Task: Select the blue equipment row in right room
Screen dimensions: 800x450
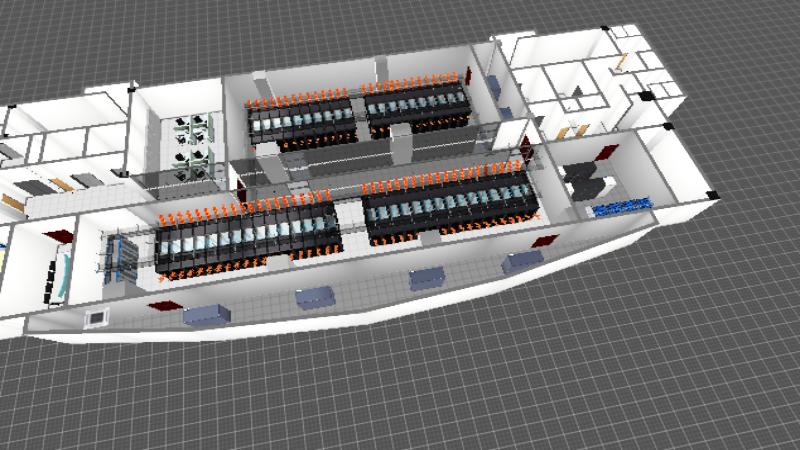Action: pos(621,207)
